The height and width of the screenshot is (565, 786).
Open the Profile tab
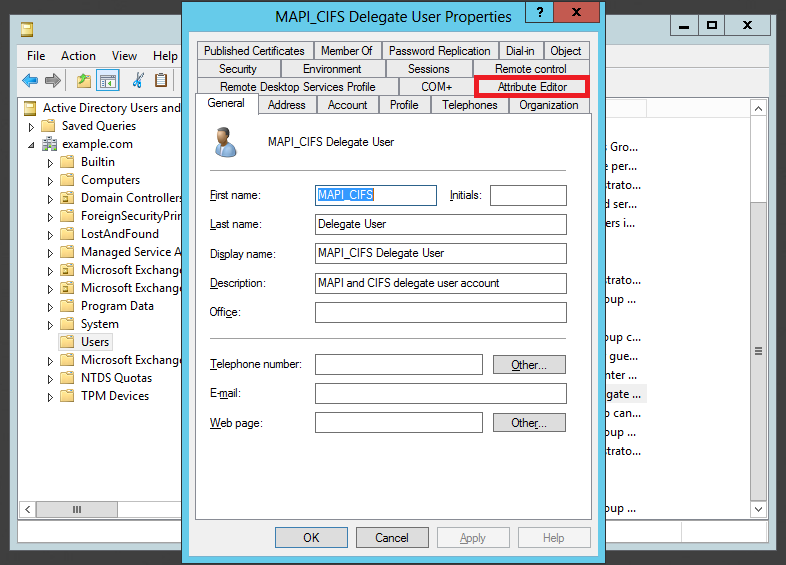[x=404, y=105]
